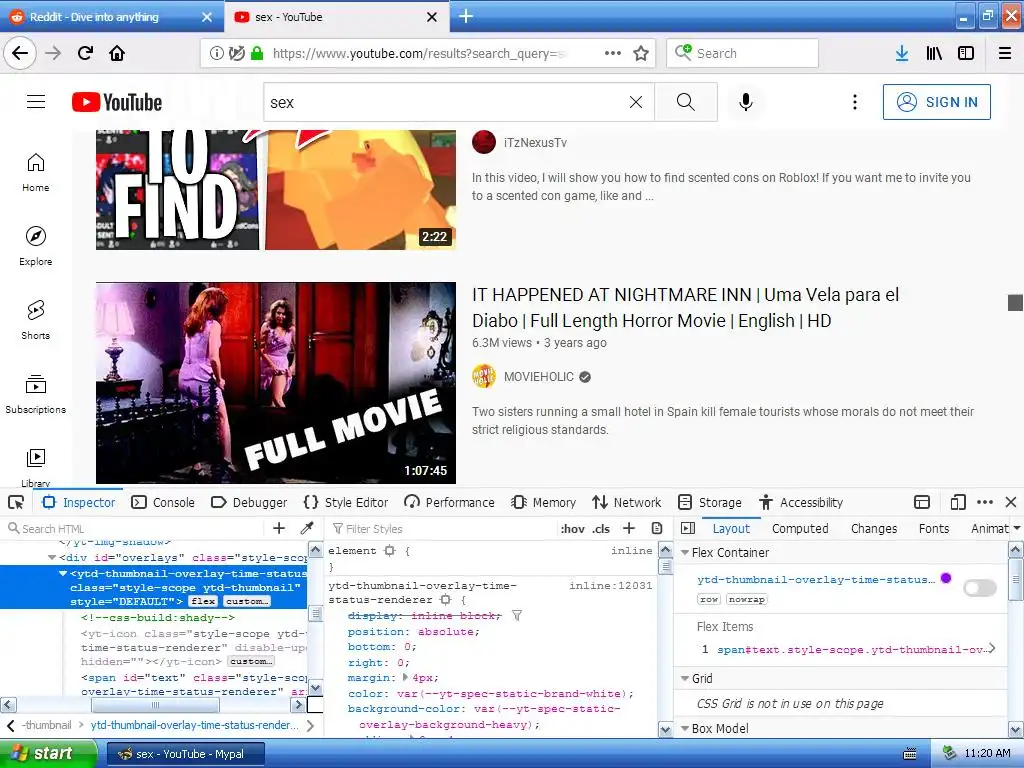Screen dimensions: 1024x768
Task: Open Subscriptions in YouTube sidebar
Action: [x=36, y=394]
